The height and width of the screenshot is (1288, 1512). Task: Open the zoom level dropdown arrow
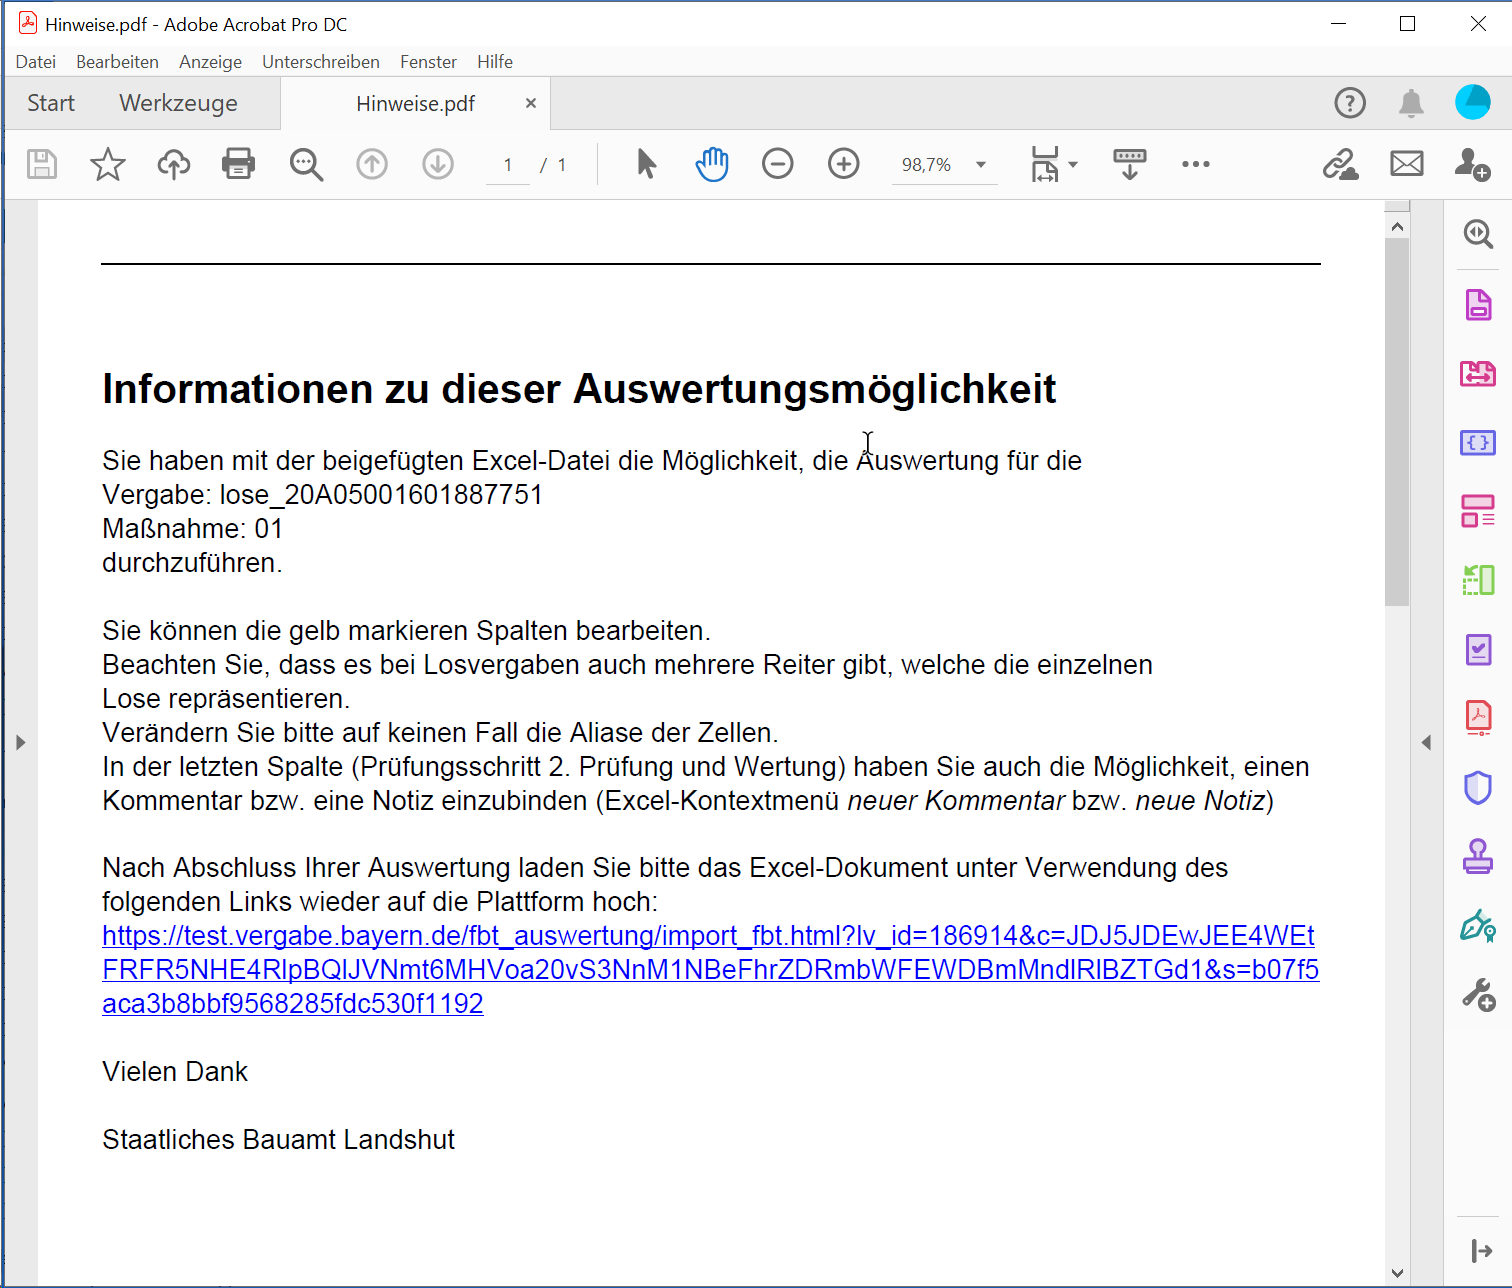981,165
